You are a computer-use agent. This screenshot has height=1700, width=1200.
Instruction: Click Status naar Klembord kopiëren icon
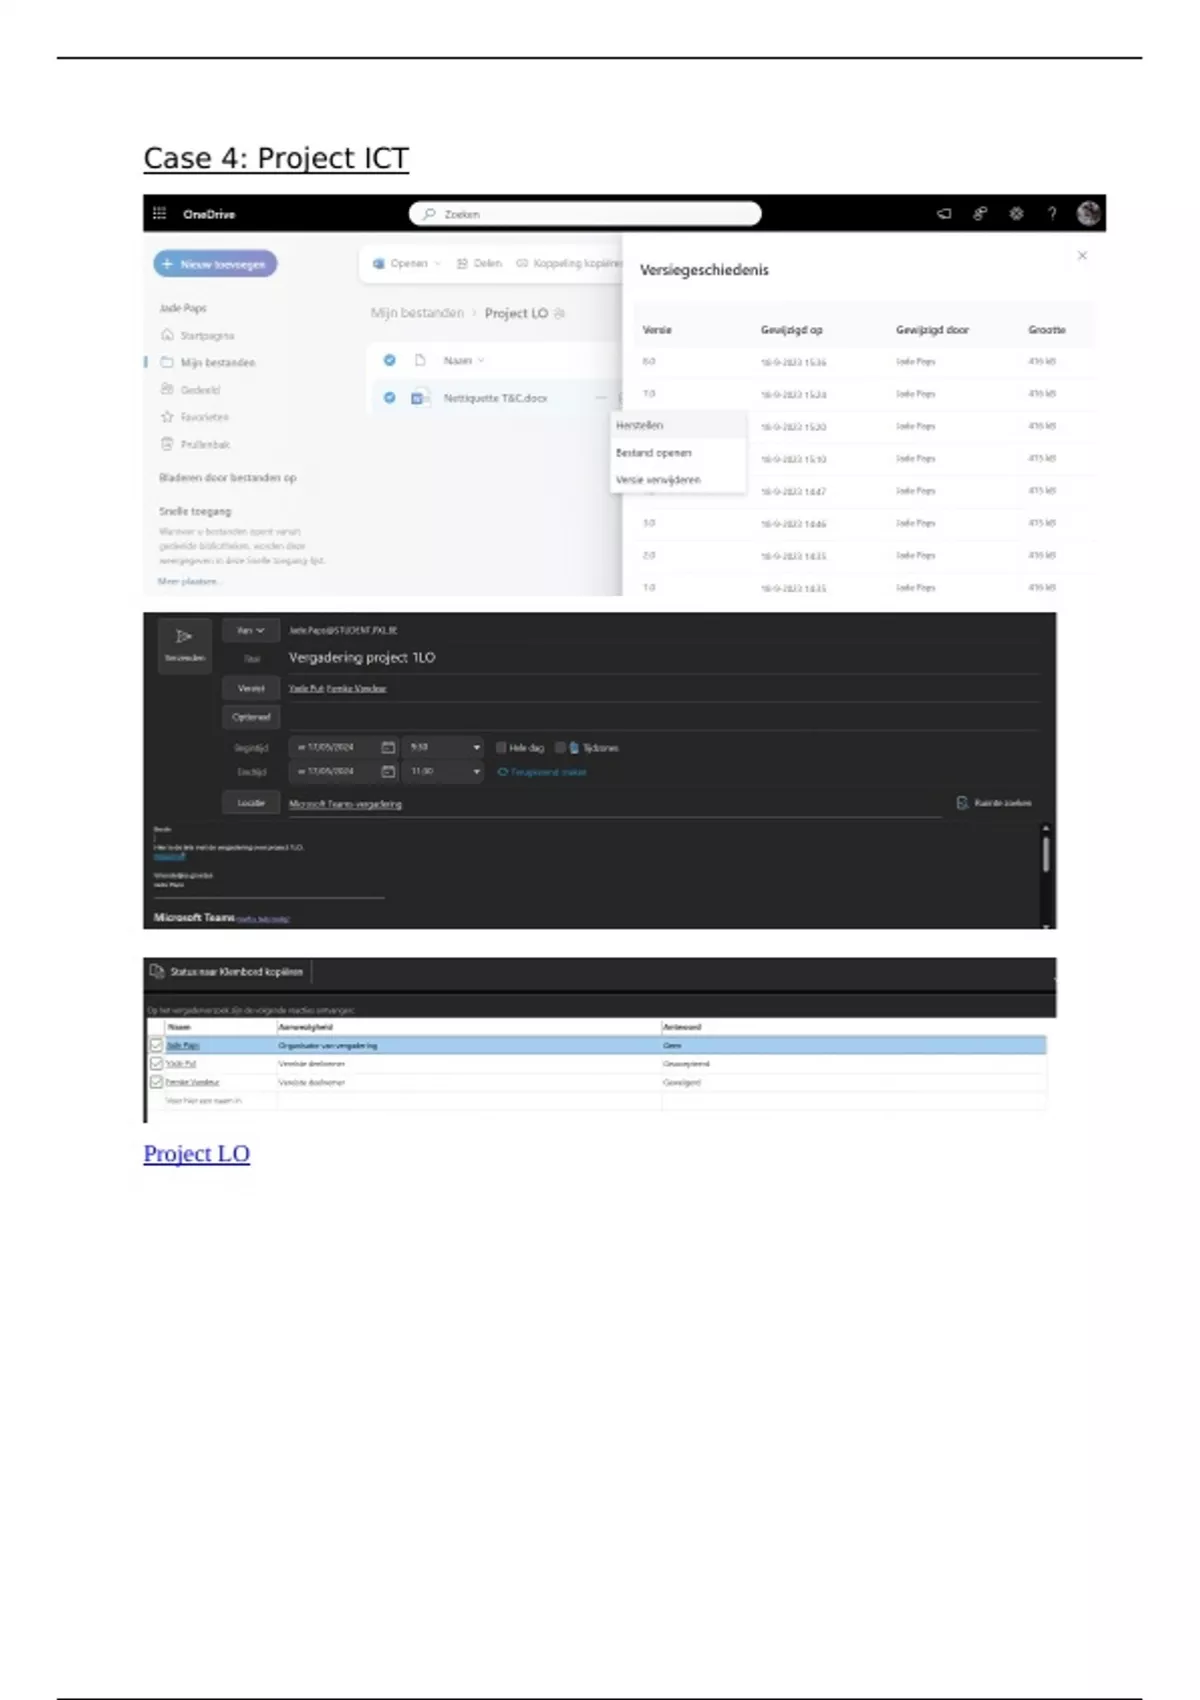coord(157,971)
